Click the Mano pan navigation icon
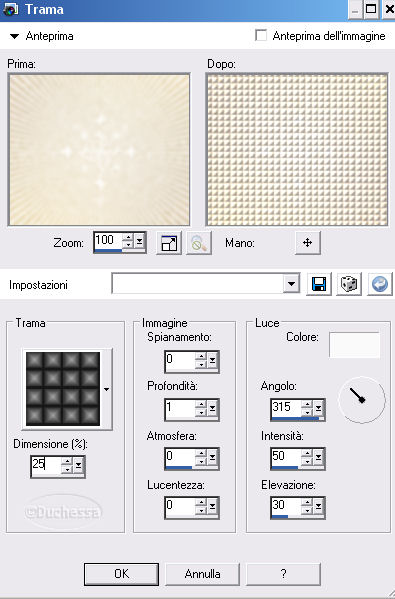Viewport: 395px width, 599px height. [308, 243]
